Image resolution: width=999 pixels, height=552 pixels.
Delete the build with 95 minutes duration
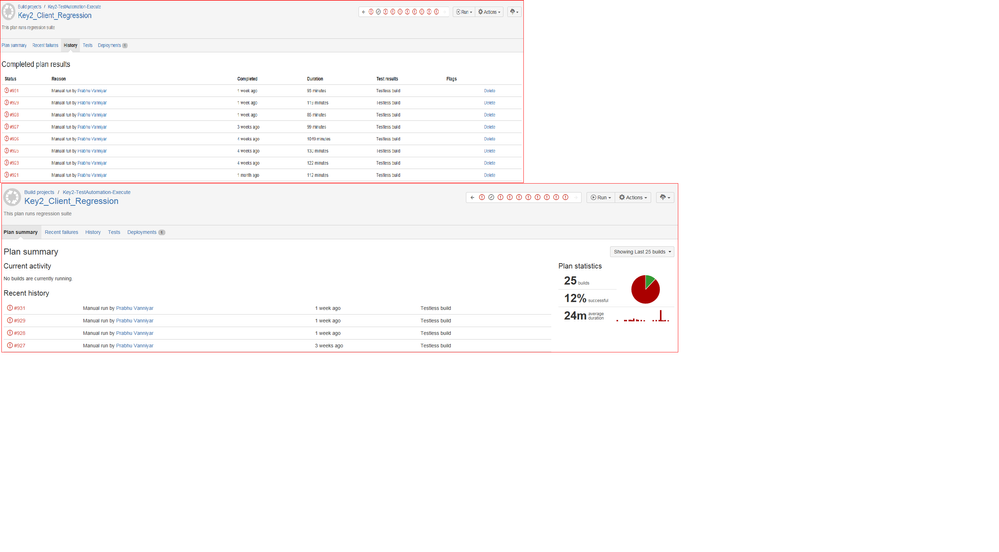[x=489, y=91]
